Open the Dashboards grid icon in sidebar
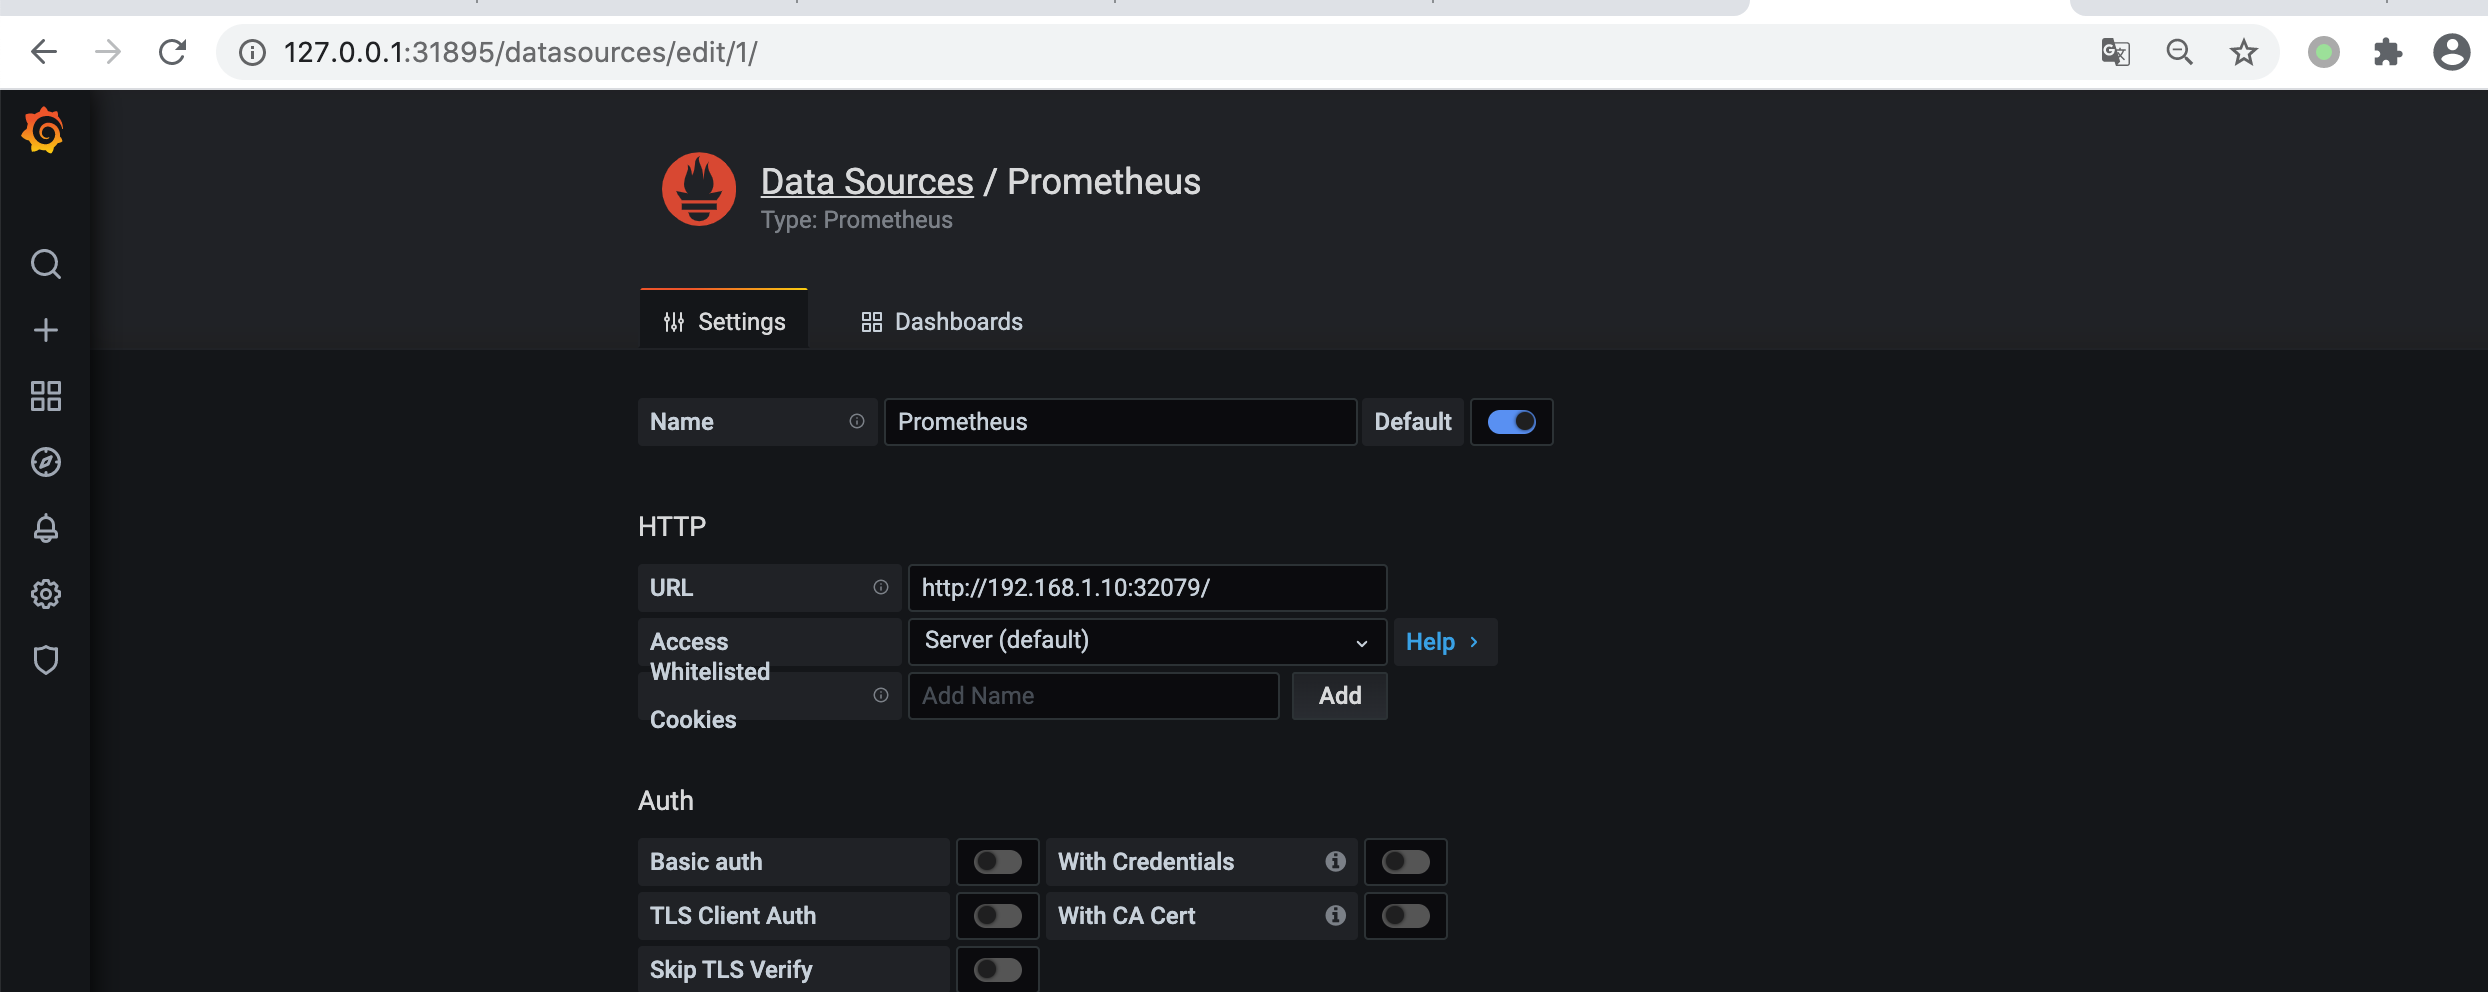Image resolution: width=2488 pixels, height=992 pixels. [46, 396]
